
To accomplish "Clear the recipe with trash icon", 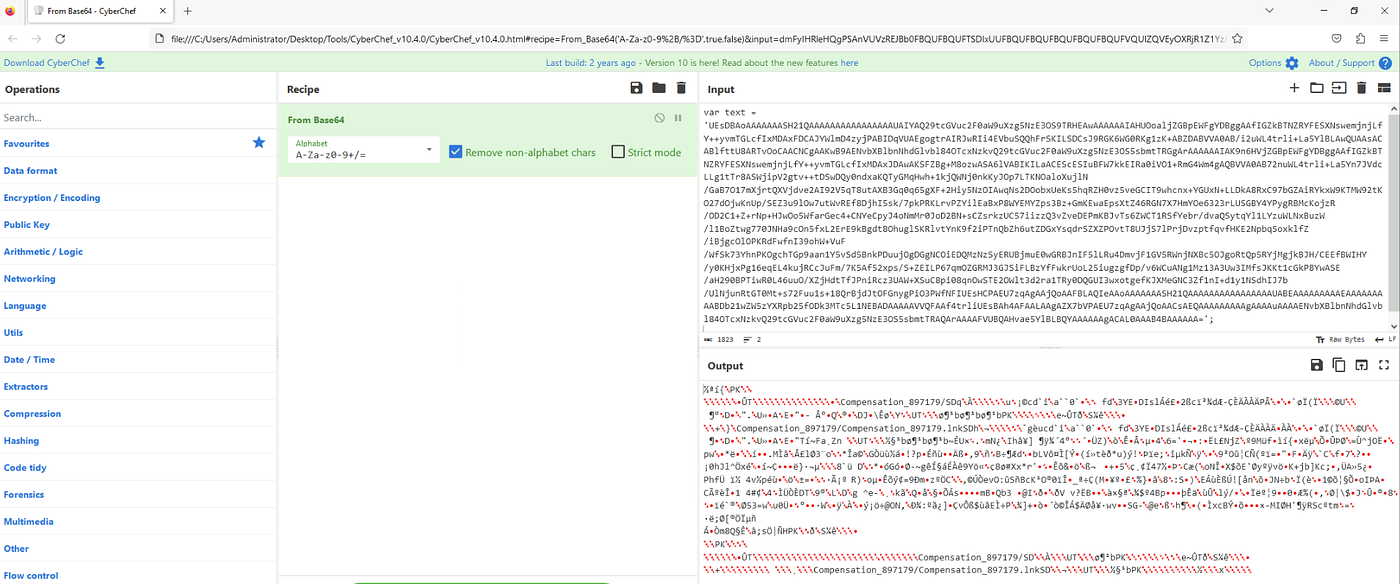I will pyautogui.click(x=680, y=88).
